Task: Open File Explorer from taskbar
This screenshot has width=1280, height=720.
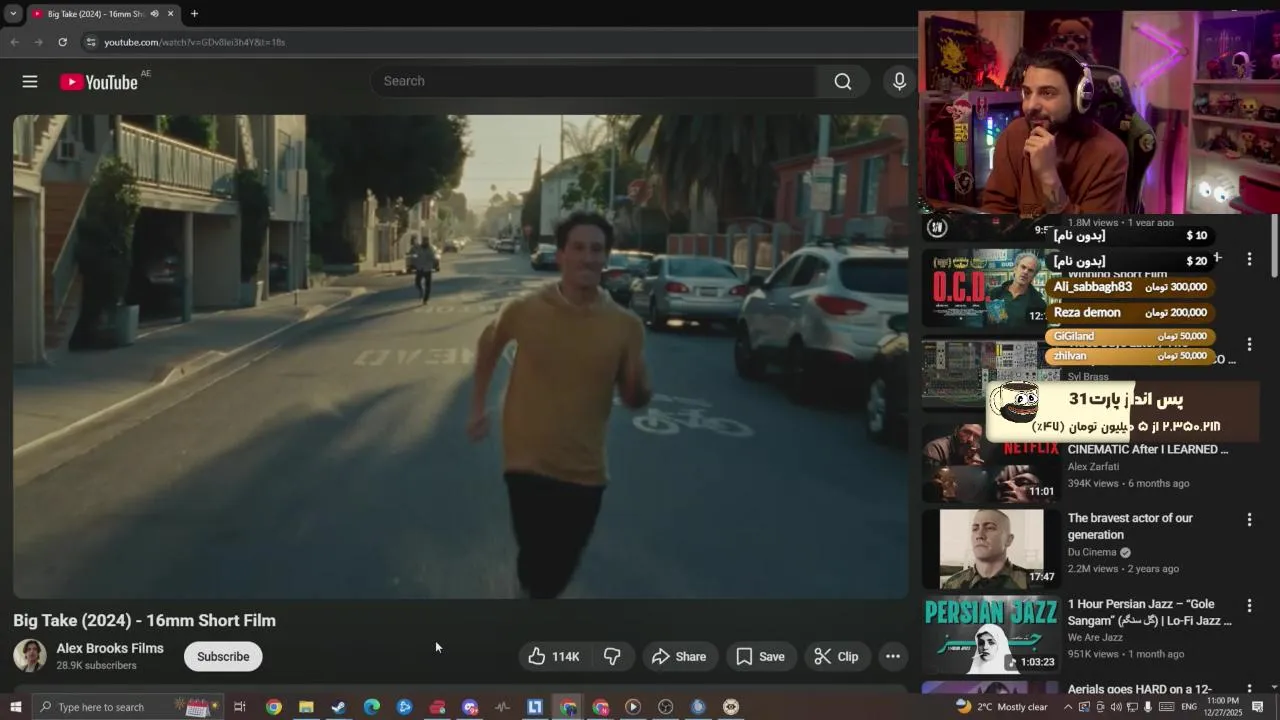Action: (x=306, y=707)
